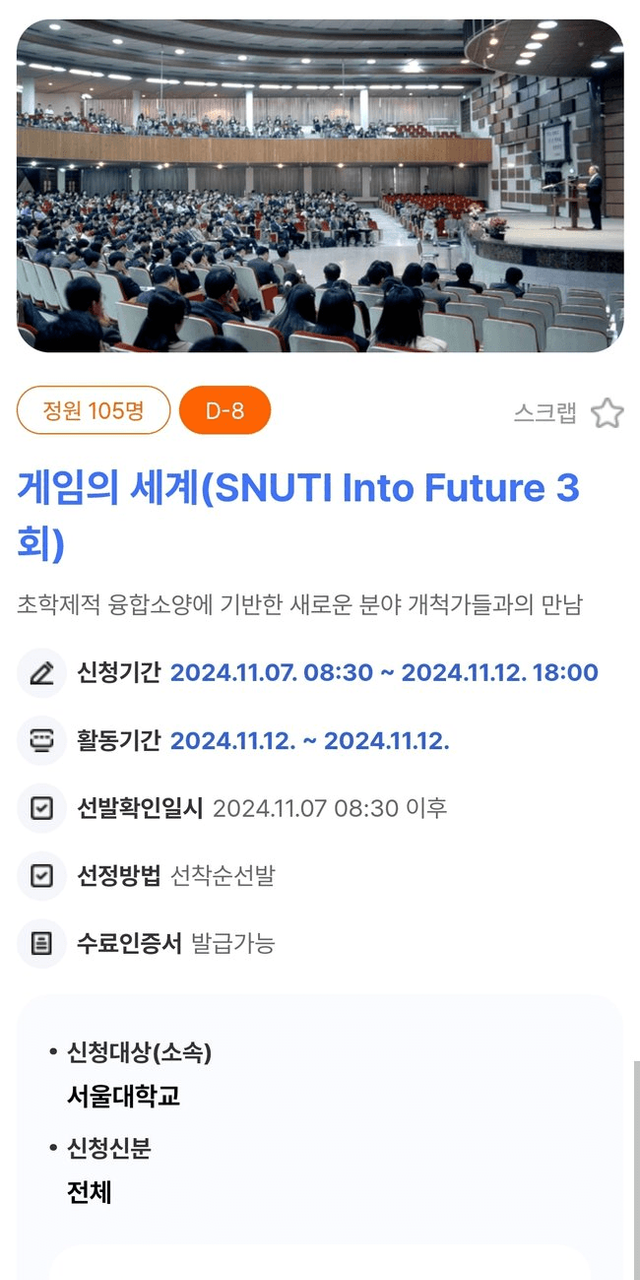Image resolution: width=640 pixels, height=1280 pixels.
Task: Select the 서울대학교 affiliation text
Action: 124,1096
